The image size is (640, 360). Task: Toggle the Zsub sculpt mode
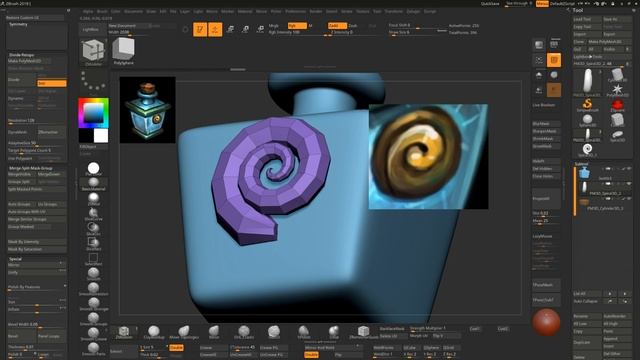click(353, 25)
